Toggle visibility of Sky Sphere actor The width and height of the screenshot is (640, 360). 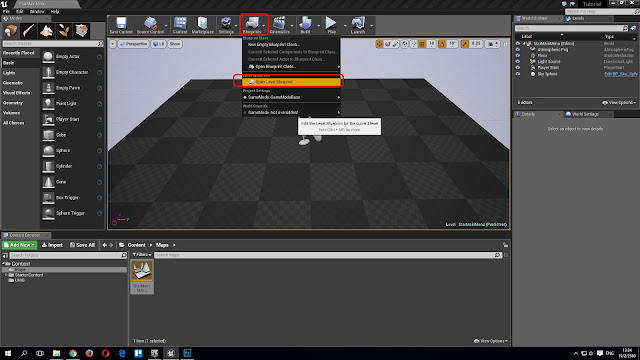click(x=518, y=74)
